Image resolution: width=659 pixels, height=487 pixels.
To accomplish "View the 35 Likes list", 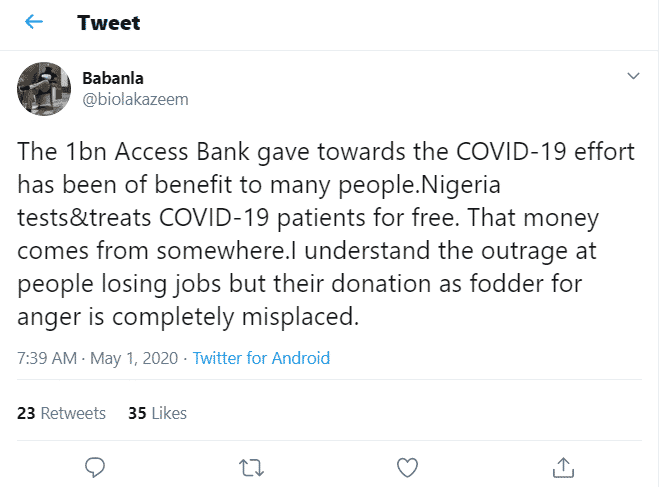I will click(157, 413).
